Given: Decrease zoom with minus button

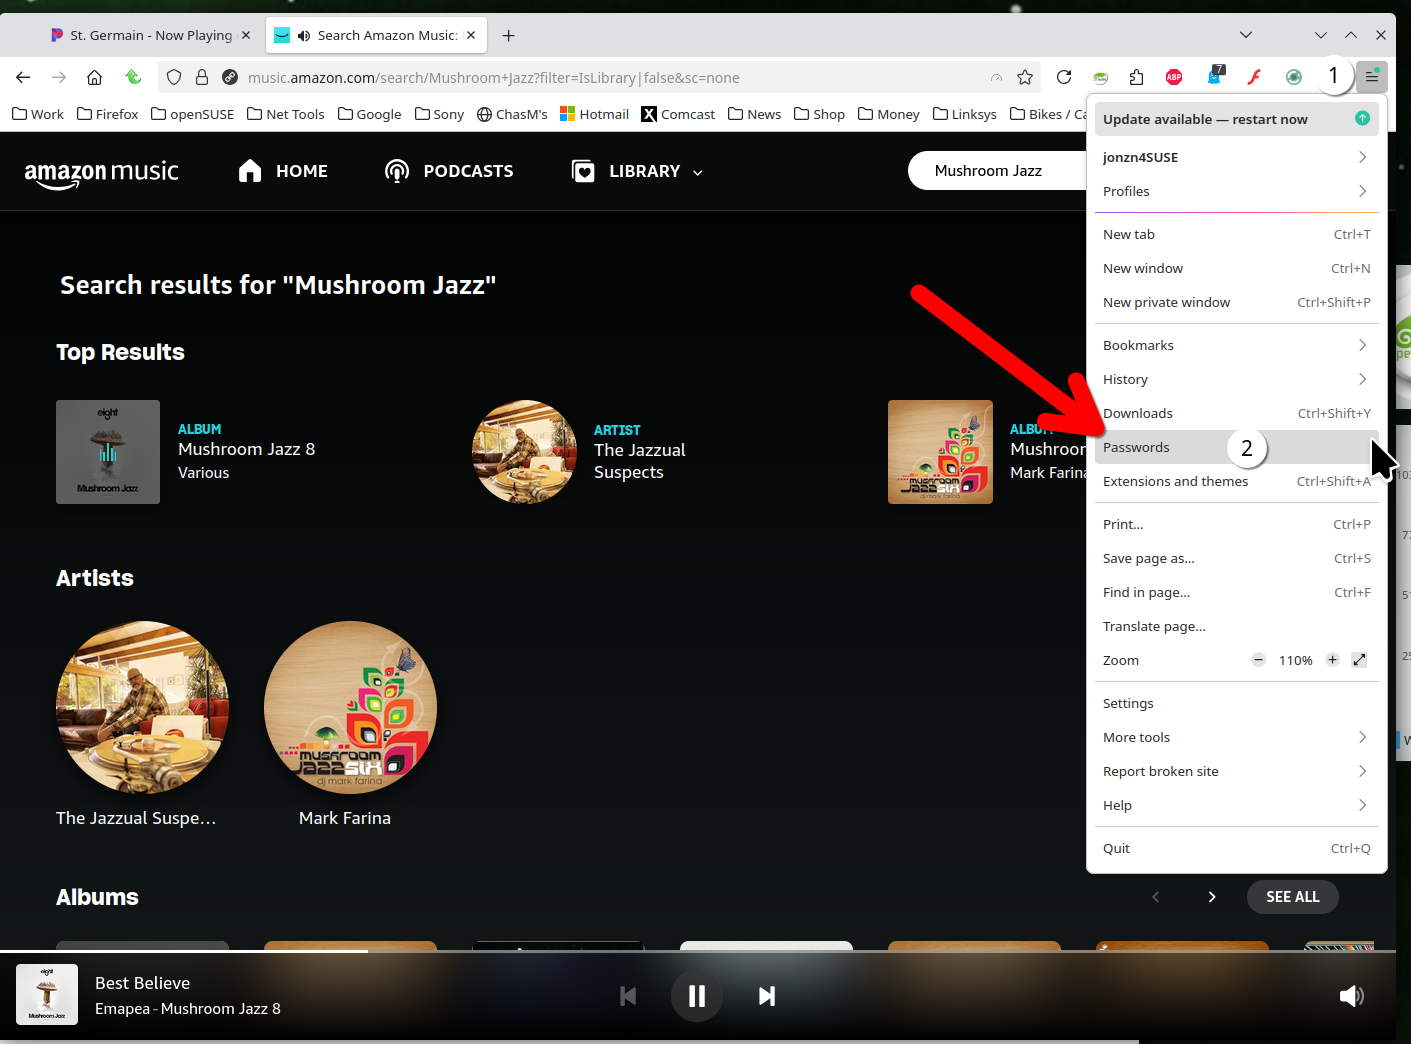Looking at the screenshot, I should click(x=1258, y=660).
